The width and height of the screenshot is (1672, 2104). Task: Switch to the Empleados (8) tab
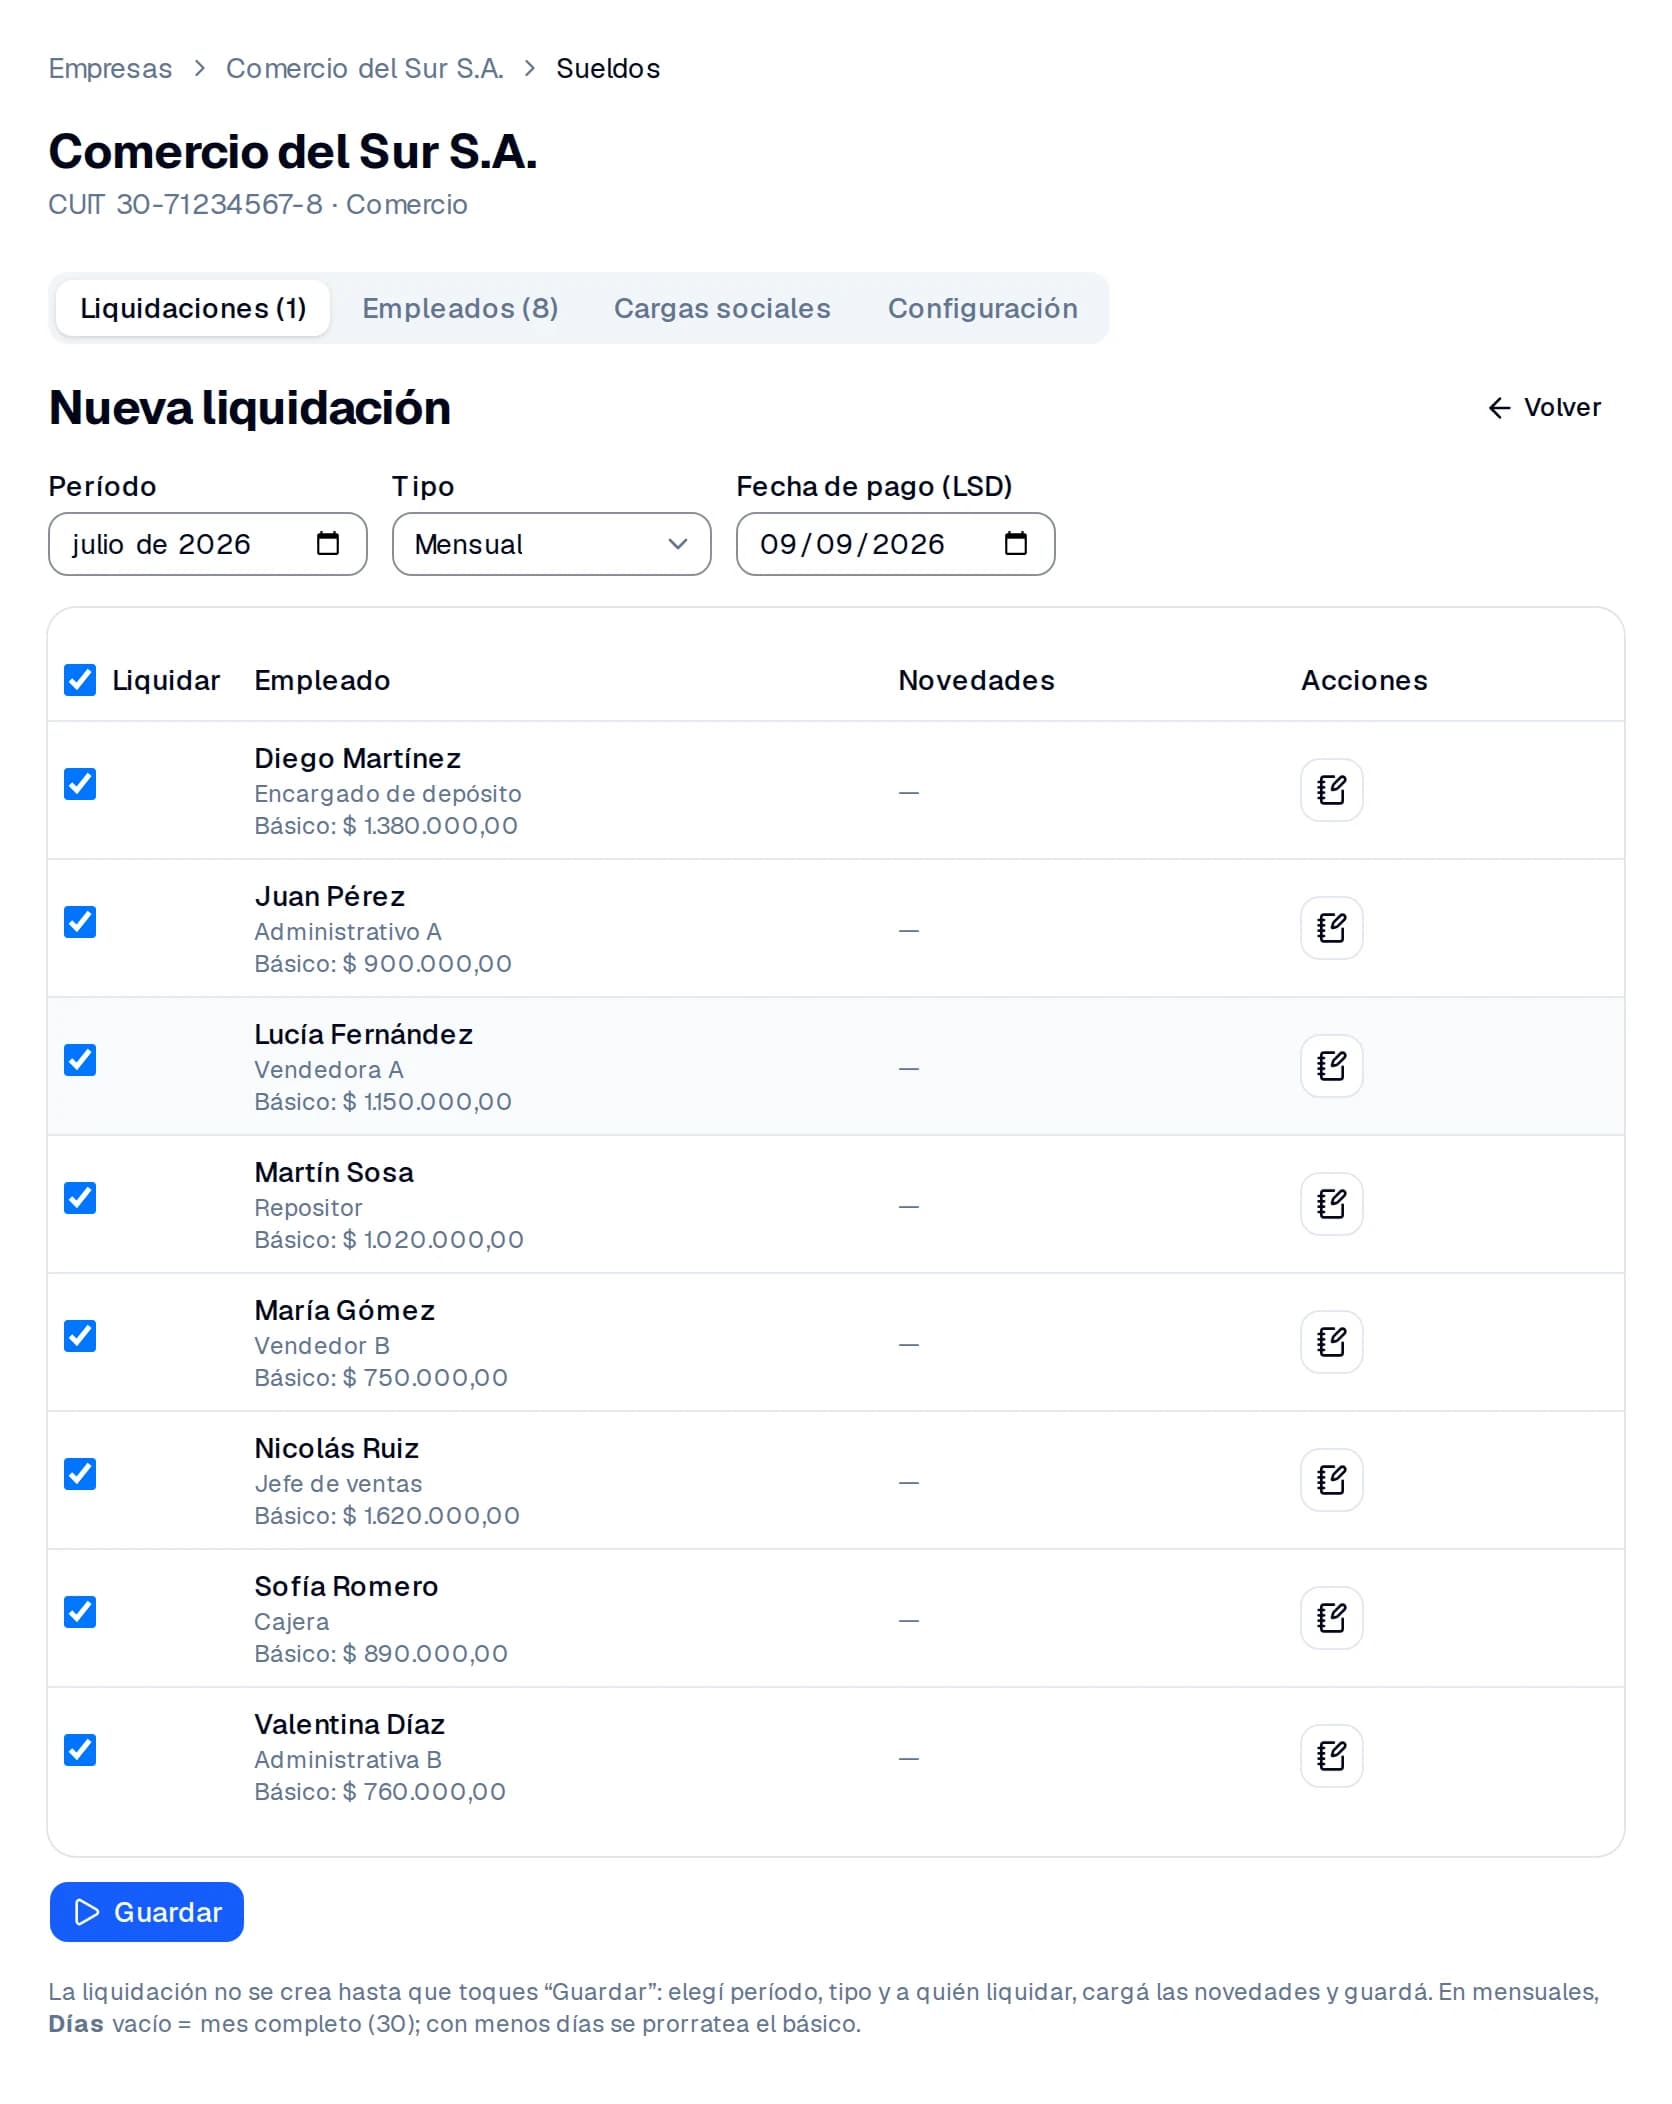pyautogui.click(x=460, y=308)
